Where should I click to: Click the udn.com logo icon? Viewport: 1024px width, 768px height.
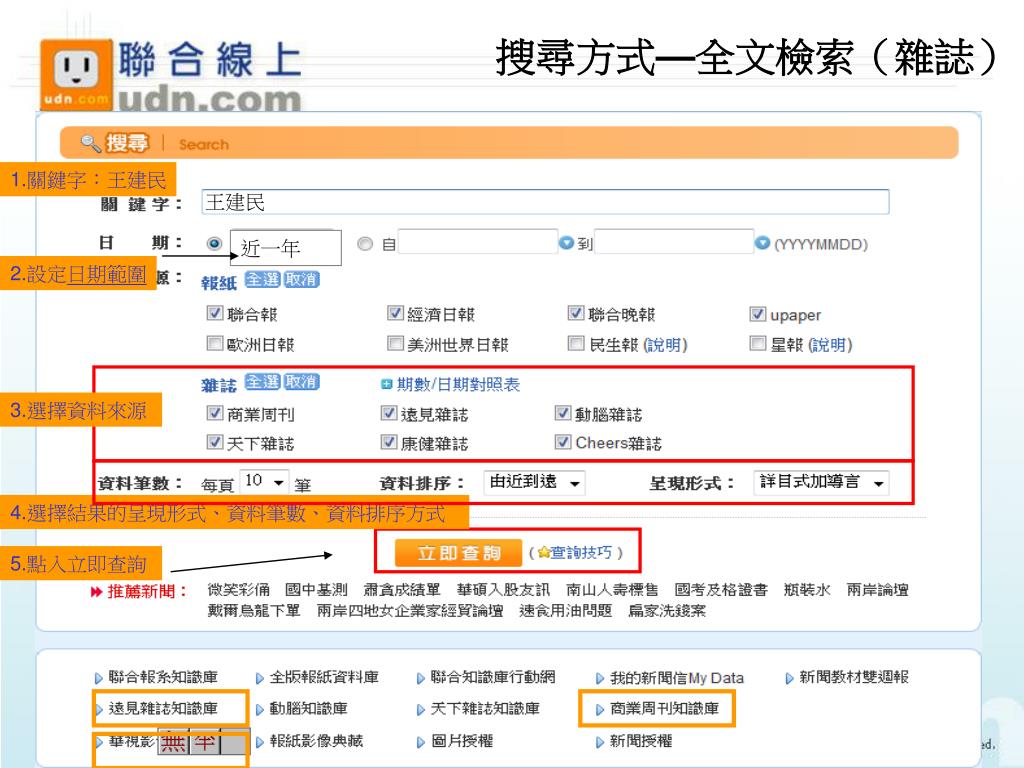coord(76,73)
